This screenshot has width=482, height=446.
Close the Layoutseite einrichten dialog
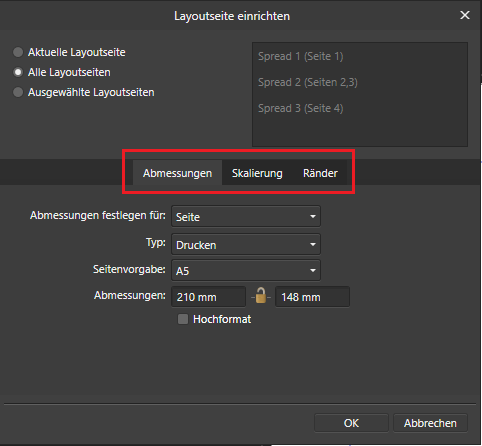(x=465, y=15)
